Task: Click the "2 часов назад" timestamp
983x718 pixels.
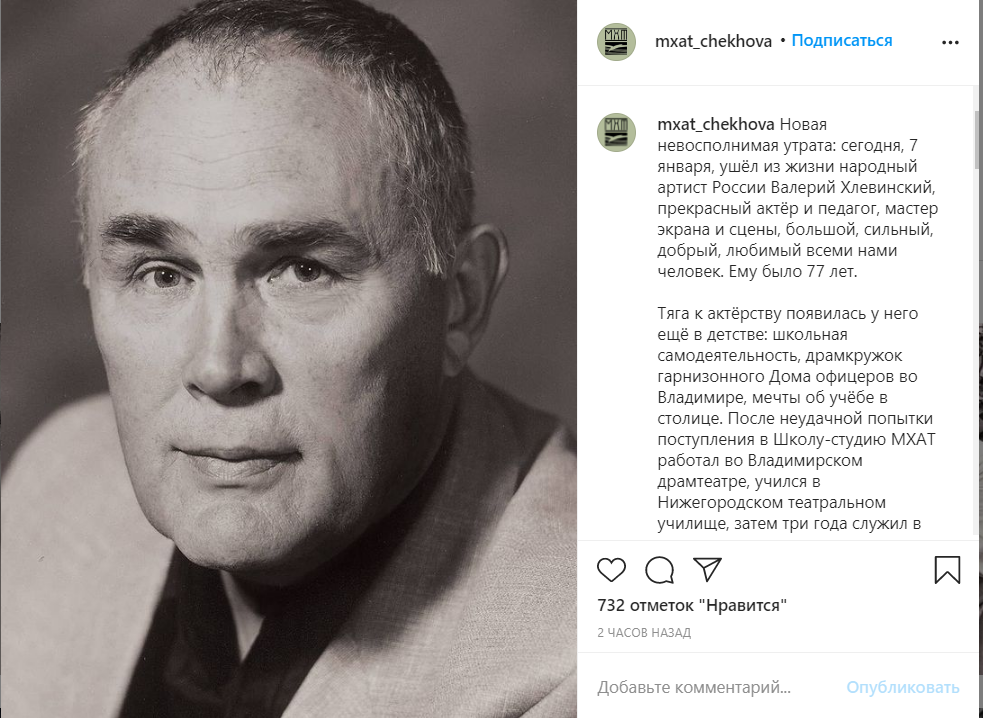Action: click(x=644, y=633)
